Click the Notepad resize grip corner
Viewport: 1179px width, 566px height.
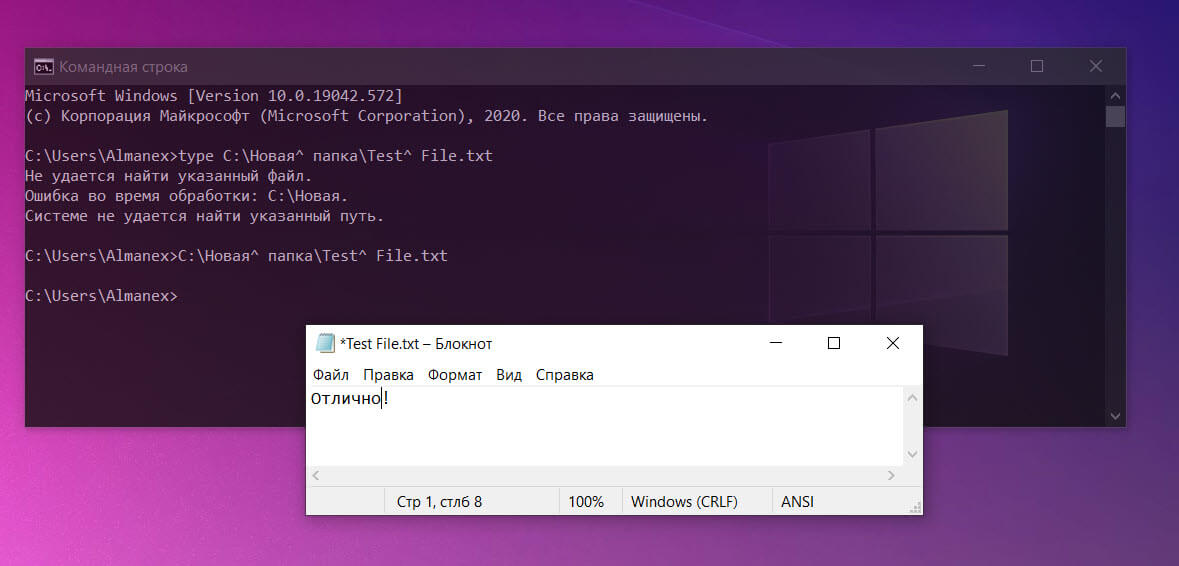[x=915, y=507]
